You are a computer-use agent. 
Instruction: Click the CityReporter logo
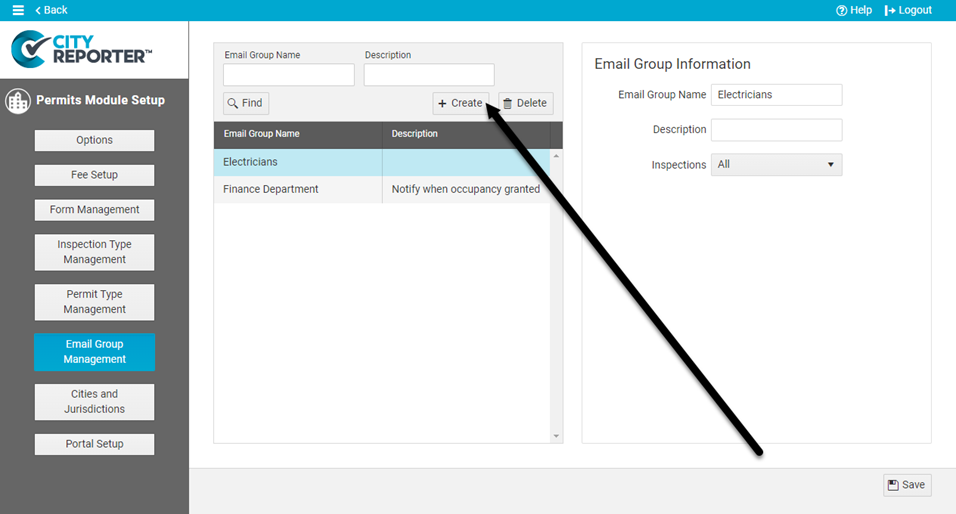click(81, 49)
